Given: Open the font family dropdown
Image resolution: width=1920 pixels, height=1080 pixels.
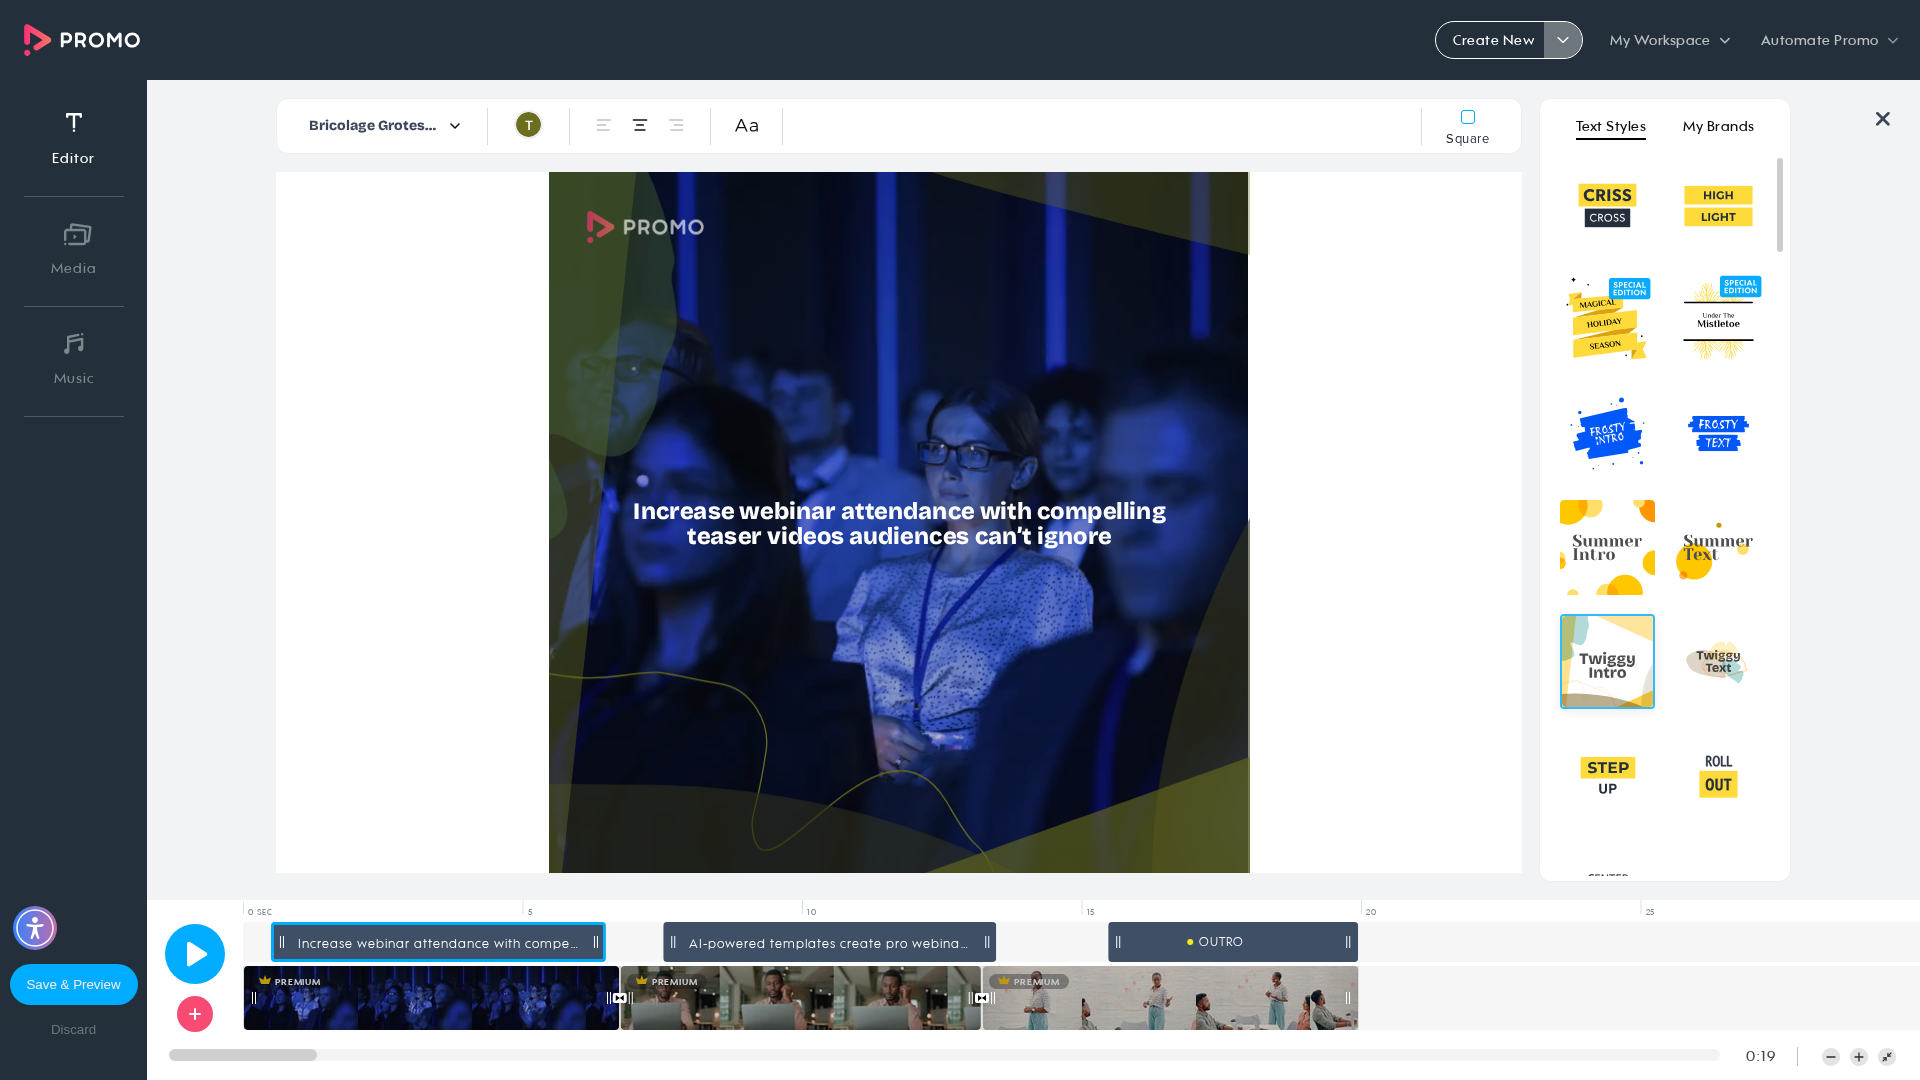Looking at the screenshot, I should point(385,126).
